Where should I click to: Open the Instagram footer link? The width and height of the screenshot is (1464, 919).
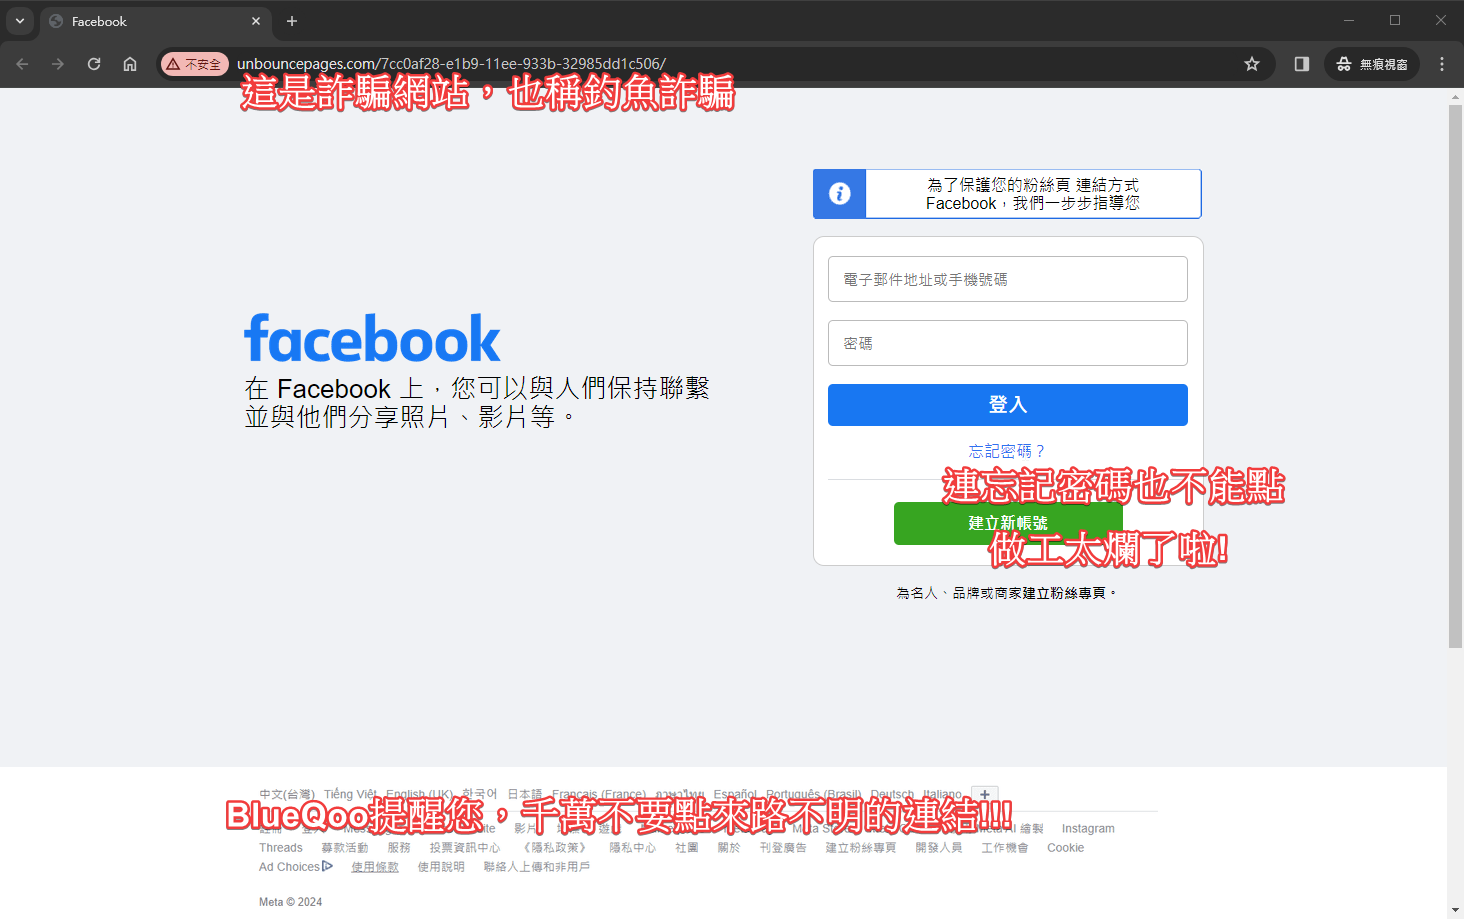tap(1087, 829)
